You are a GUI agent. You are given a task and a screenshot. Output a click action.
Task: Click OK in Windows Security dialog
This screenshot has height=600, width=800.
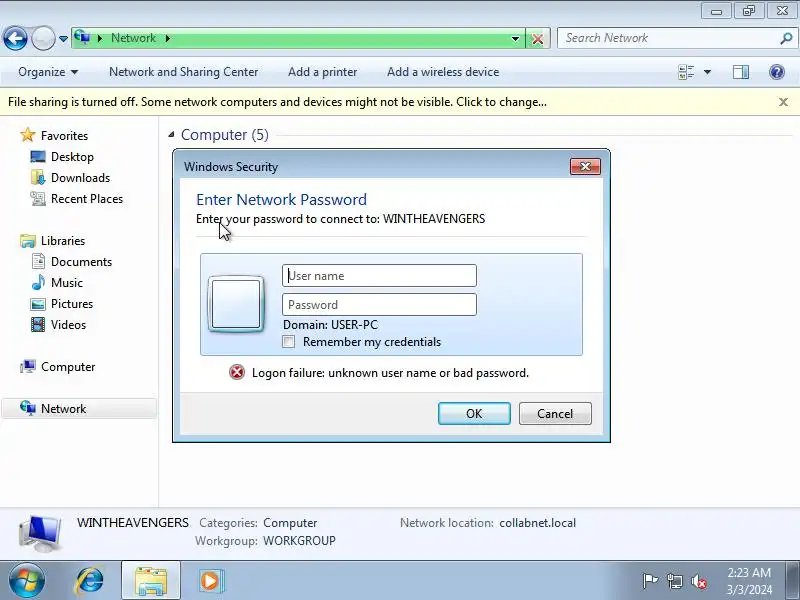click(x=474, y=413)
